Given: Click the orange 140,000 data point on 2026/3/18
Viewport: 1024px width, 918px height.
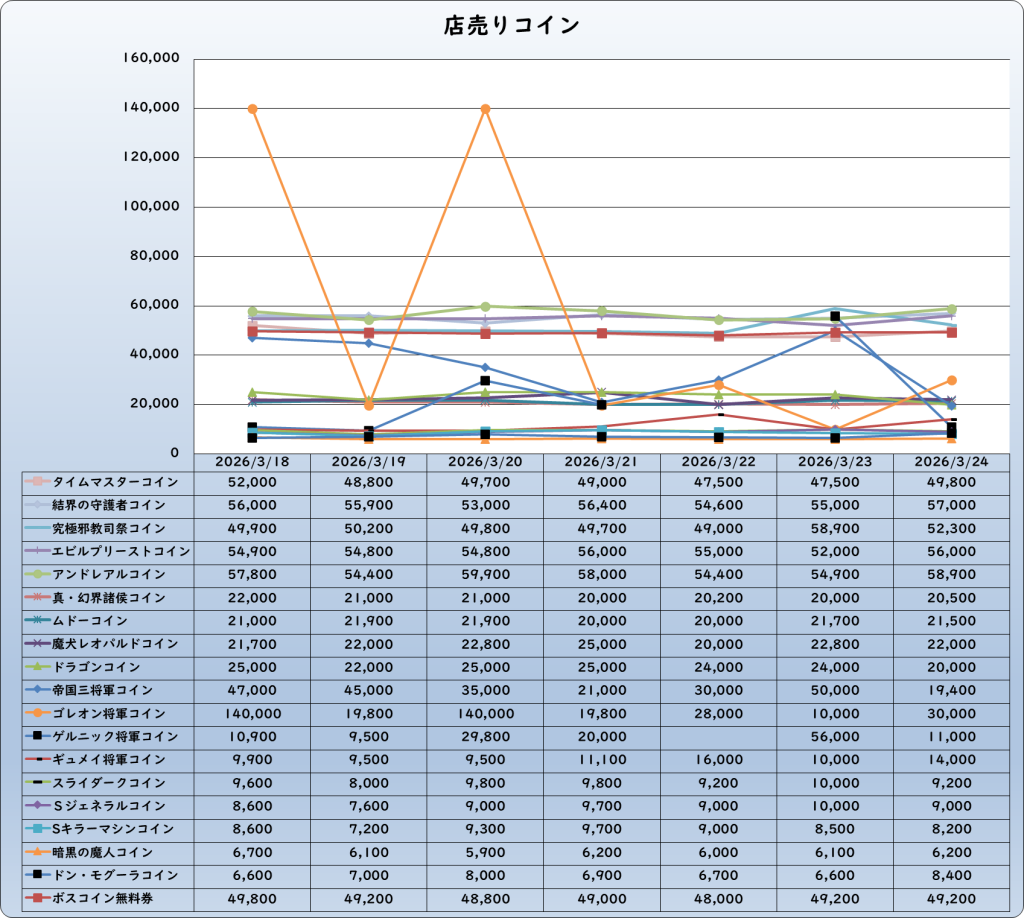Looking at the screenshot, I should (252, 109).
